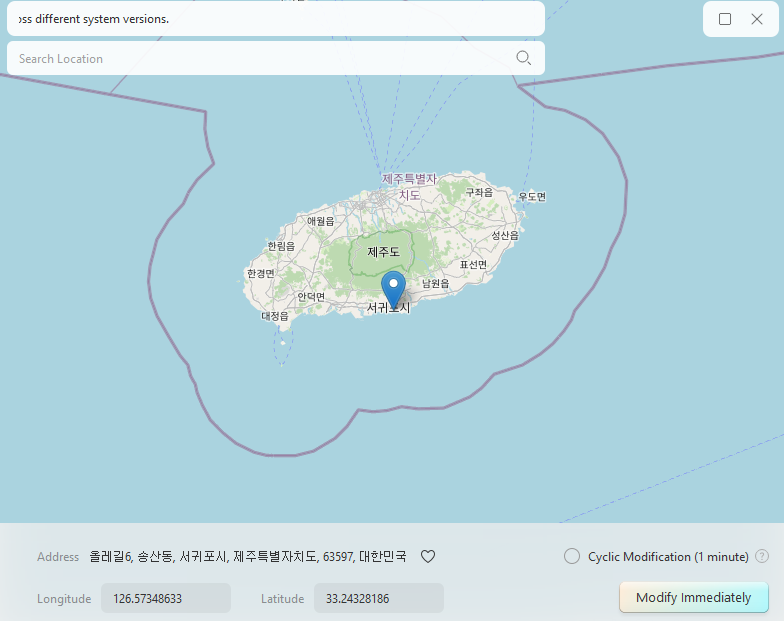784x621 pixels.
Task: Click the 남원읍 label on map
Action: point(435,284)
